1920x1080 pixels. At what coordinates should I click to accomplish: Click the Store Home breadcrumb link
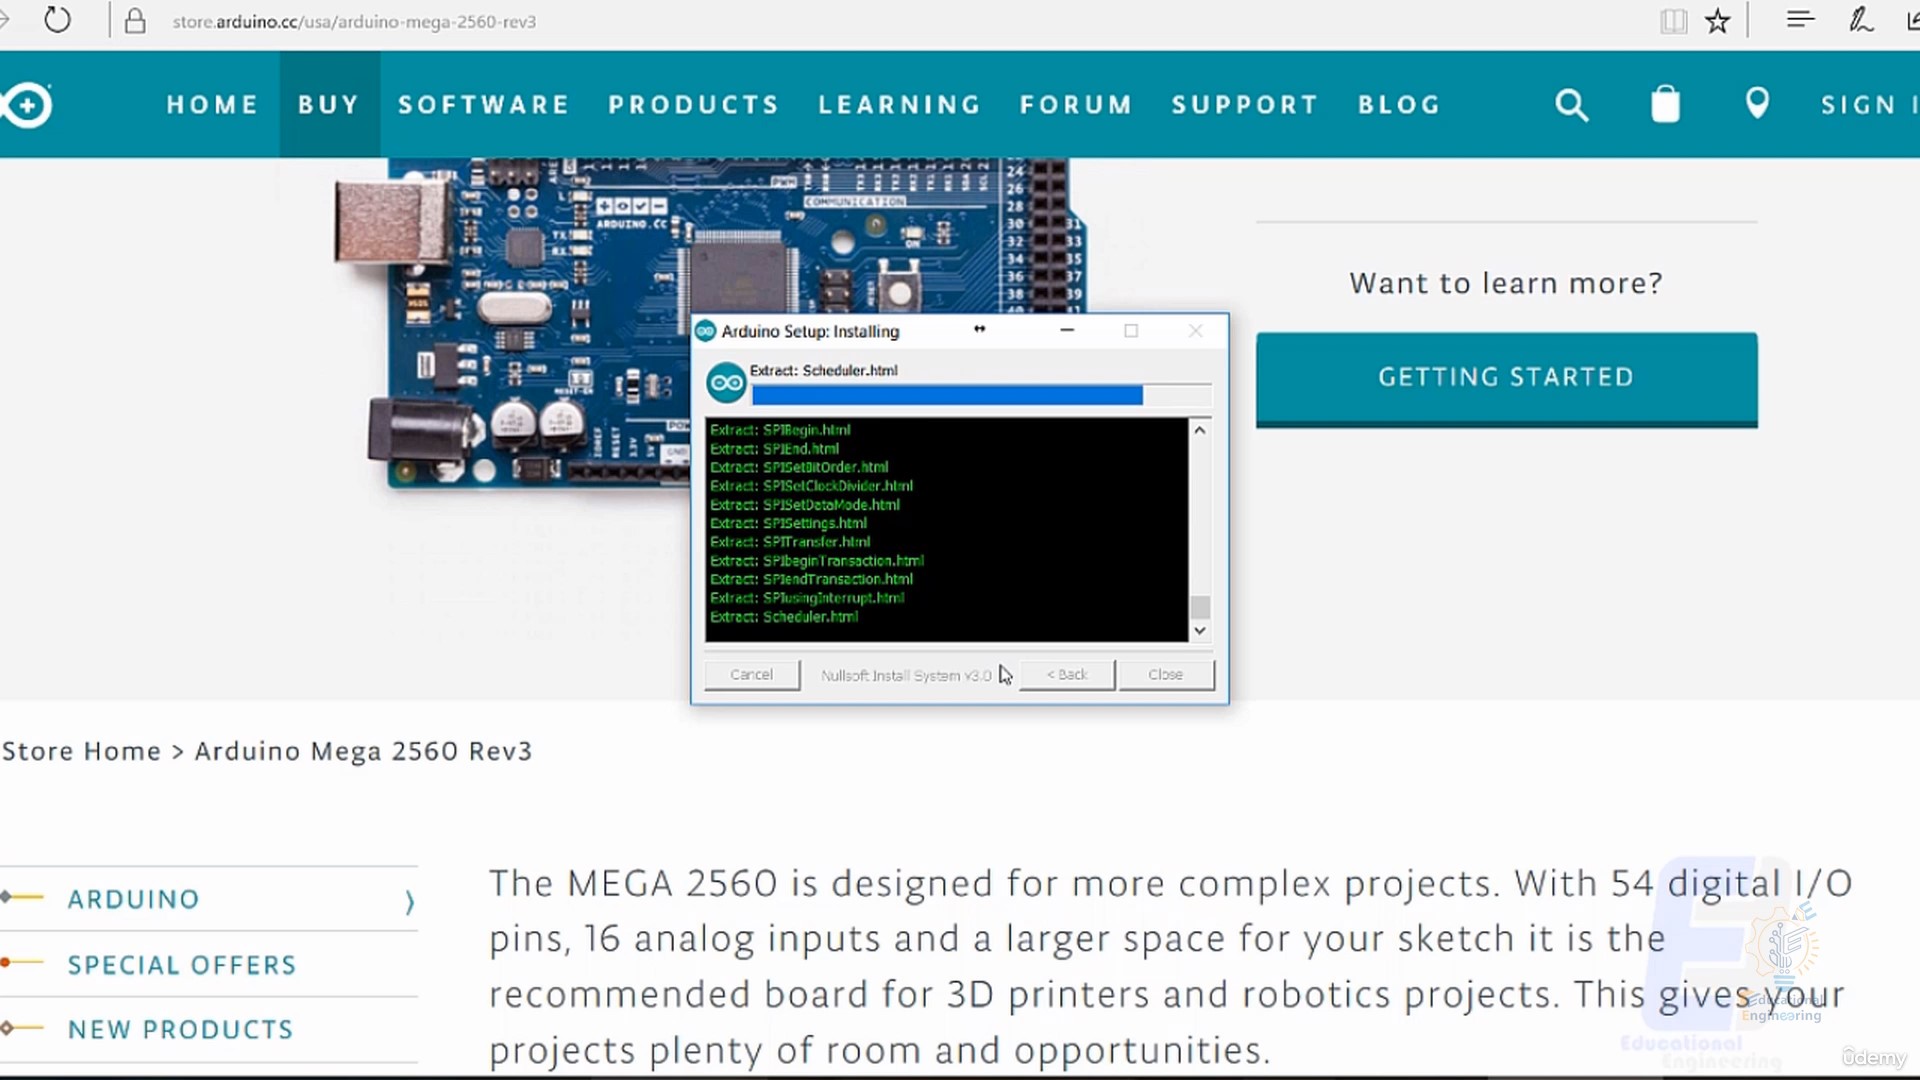81,751
